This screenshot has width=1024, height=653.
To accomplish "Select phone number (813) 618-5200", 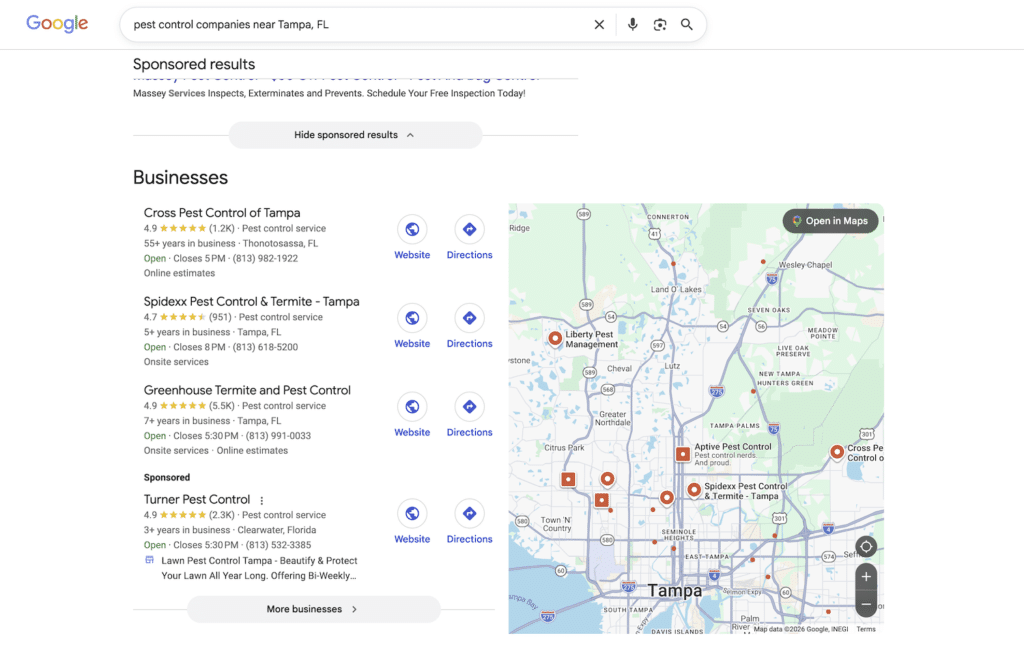I will point(265,347).
